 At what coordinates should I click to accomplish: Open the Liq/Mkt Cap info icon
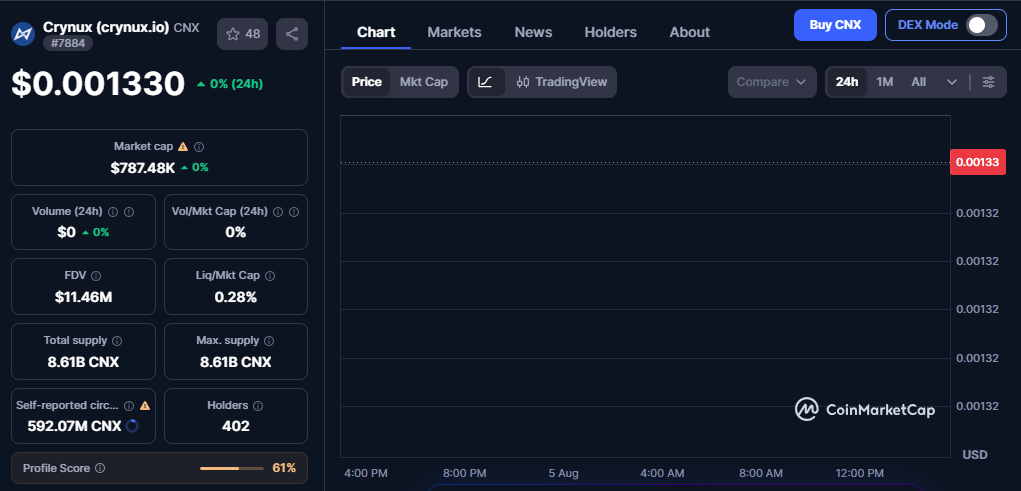[270, 275]
